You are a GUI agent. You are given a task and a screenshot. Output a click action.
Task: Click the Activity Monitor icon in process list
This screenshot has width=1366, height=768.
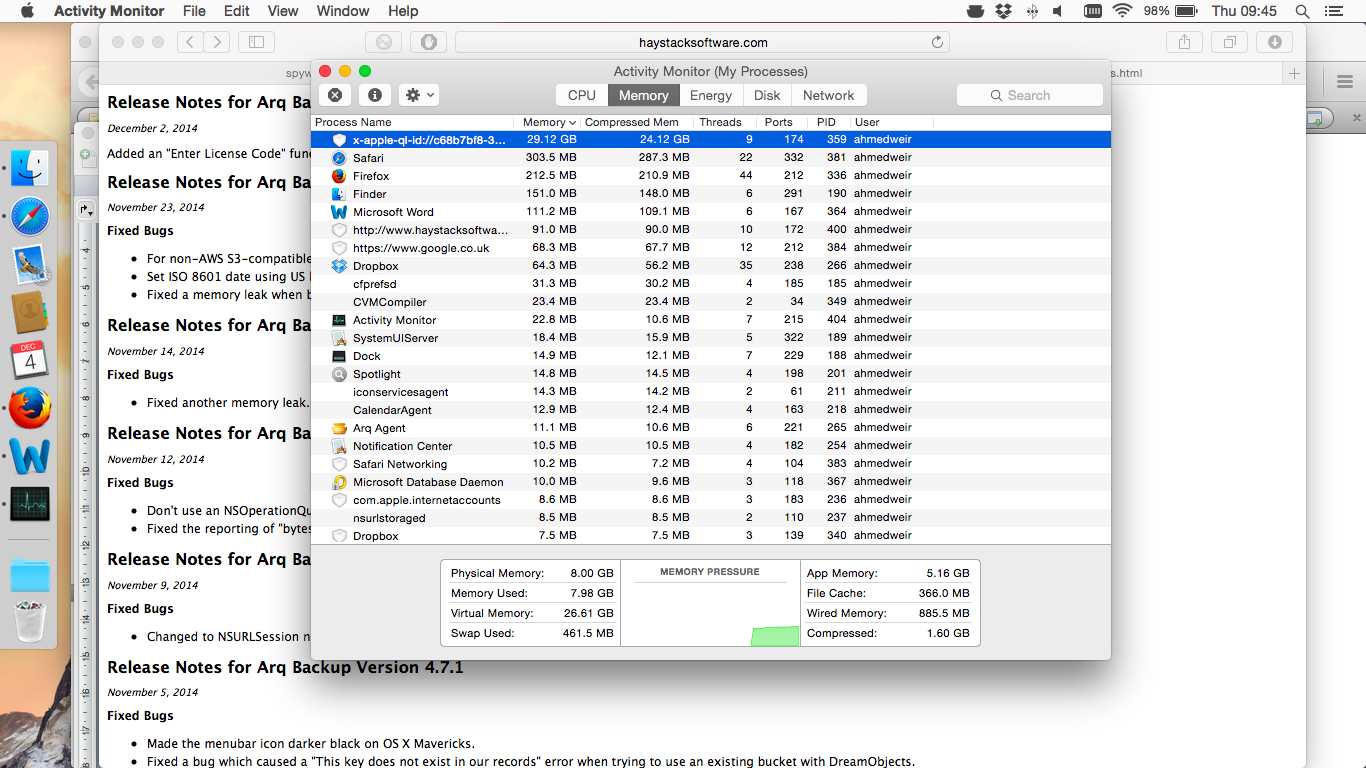click(339, 320)
